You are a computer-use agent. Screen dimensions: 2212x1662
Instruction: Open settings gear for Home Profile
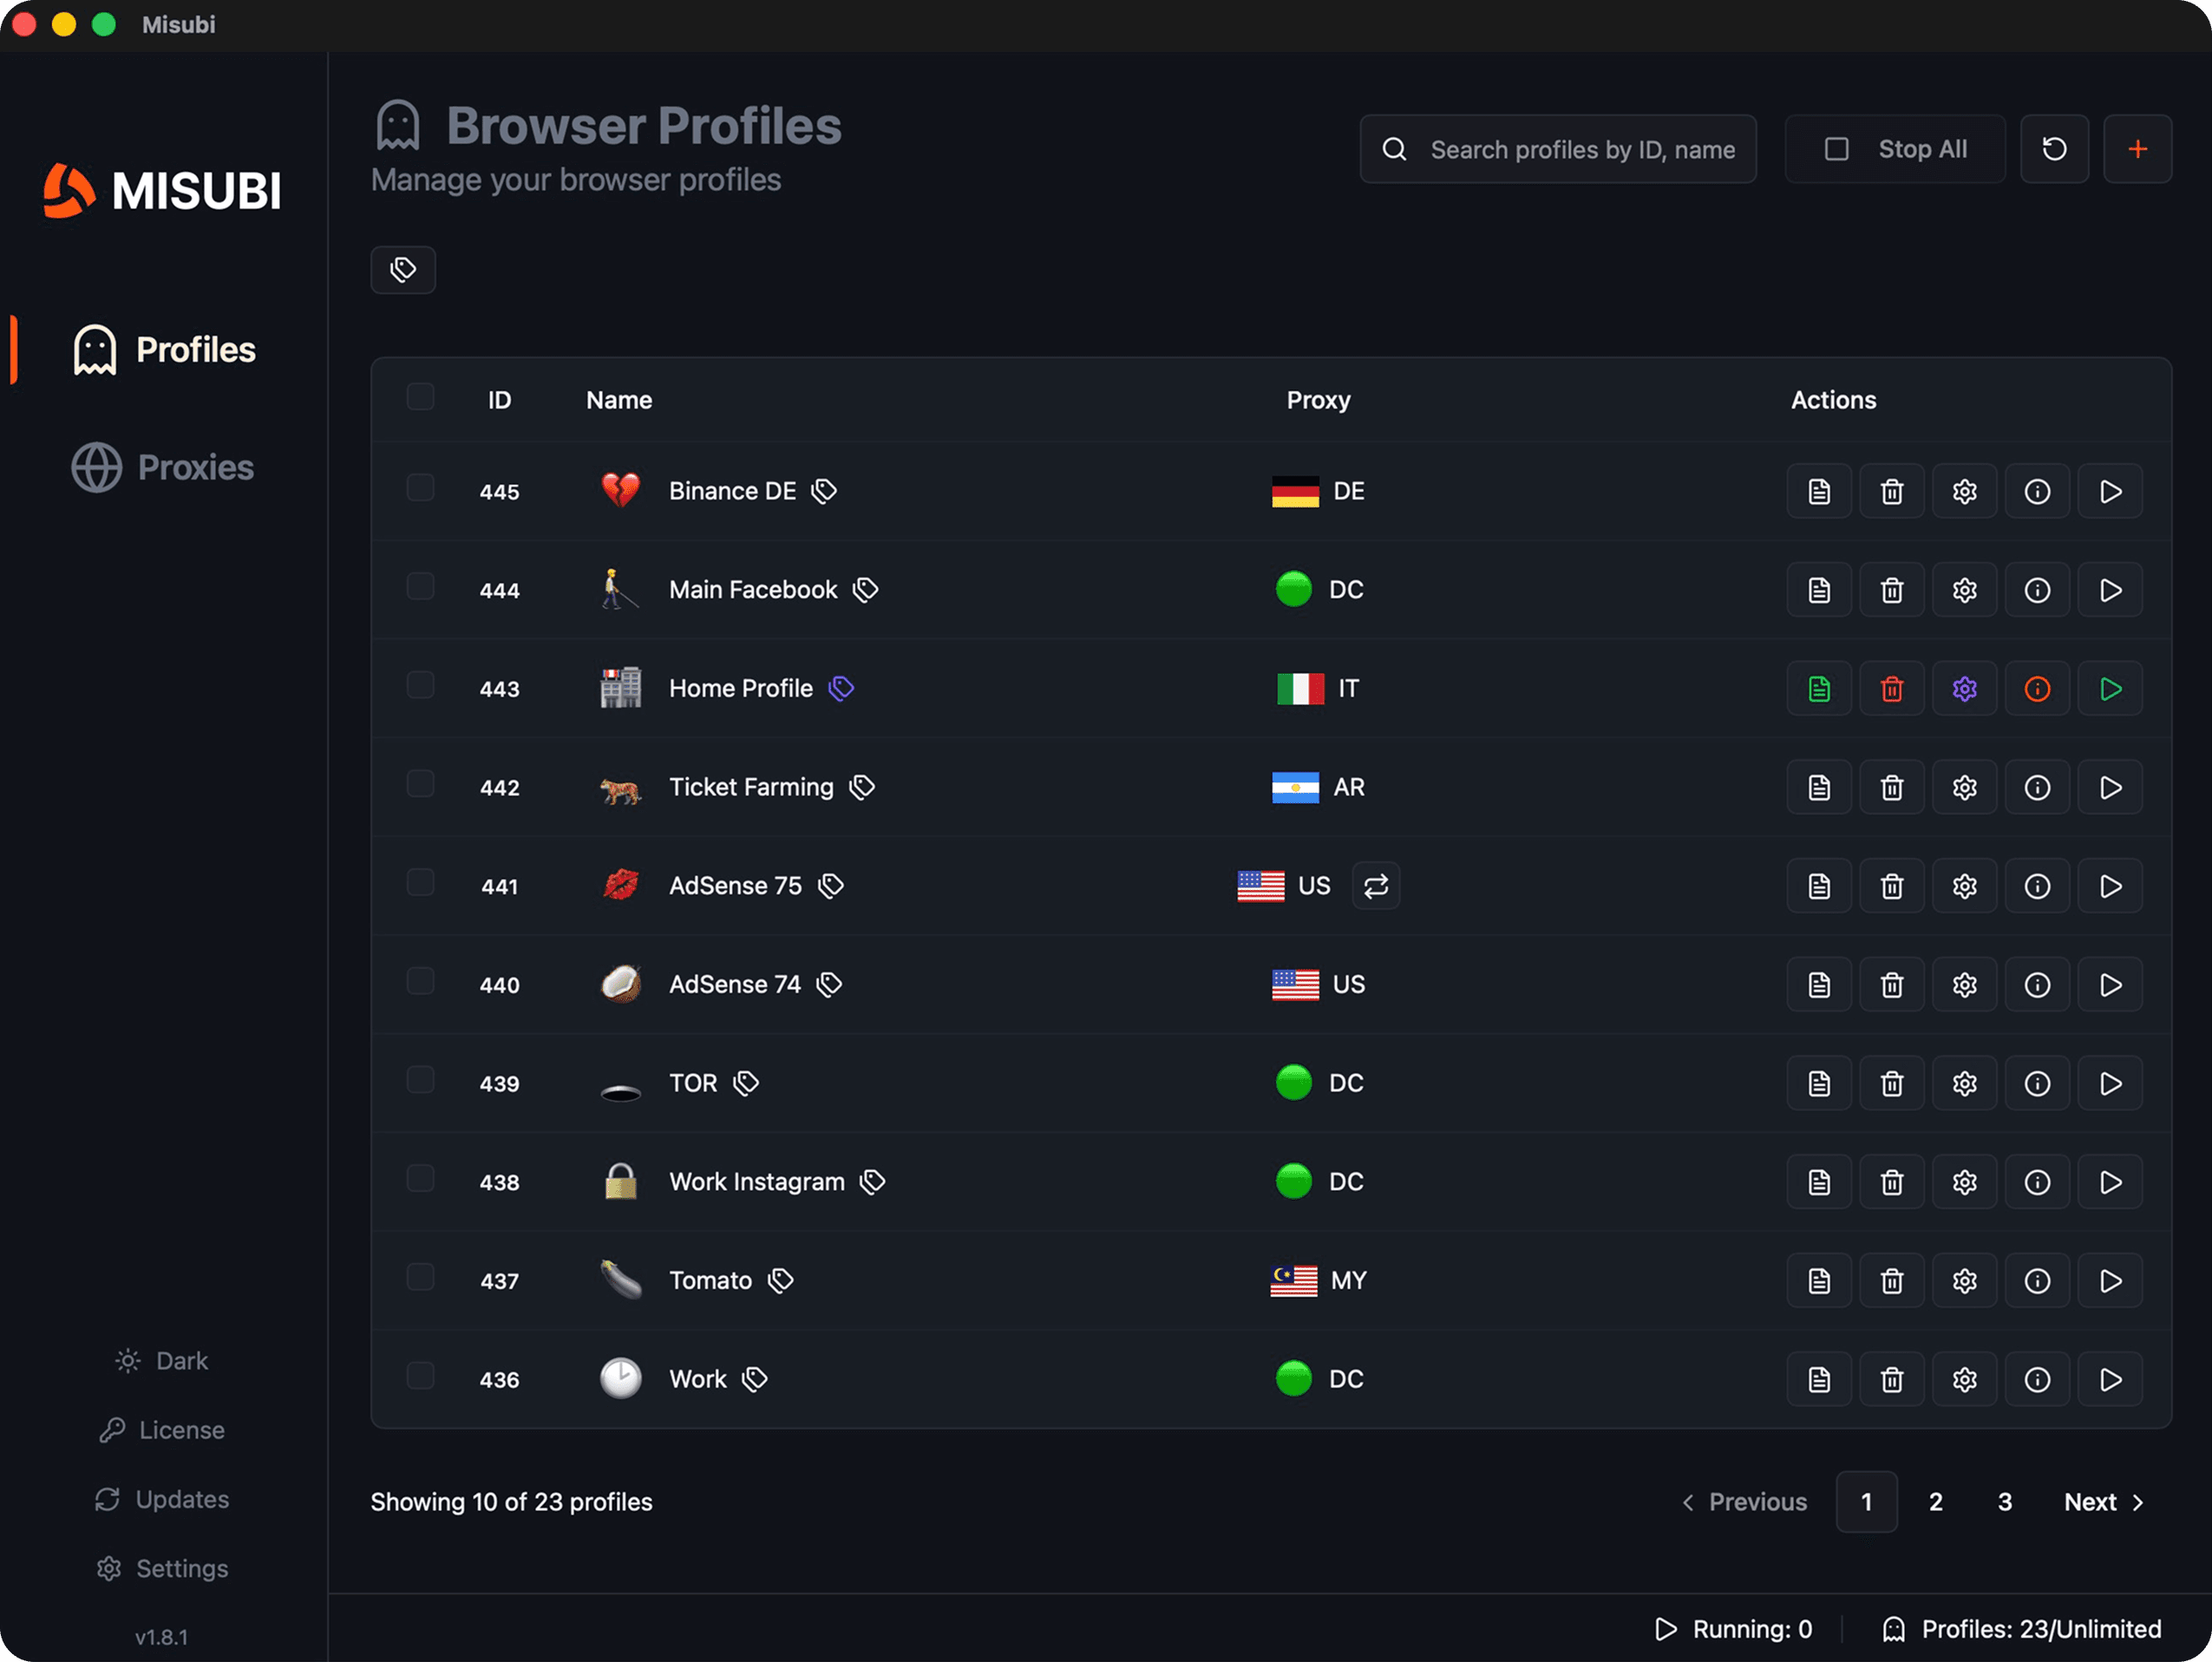pyautogui.click(x=1964, y=689)
